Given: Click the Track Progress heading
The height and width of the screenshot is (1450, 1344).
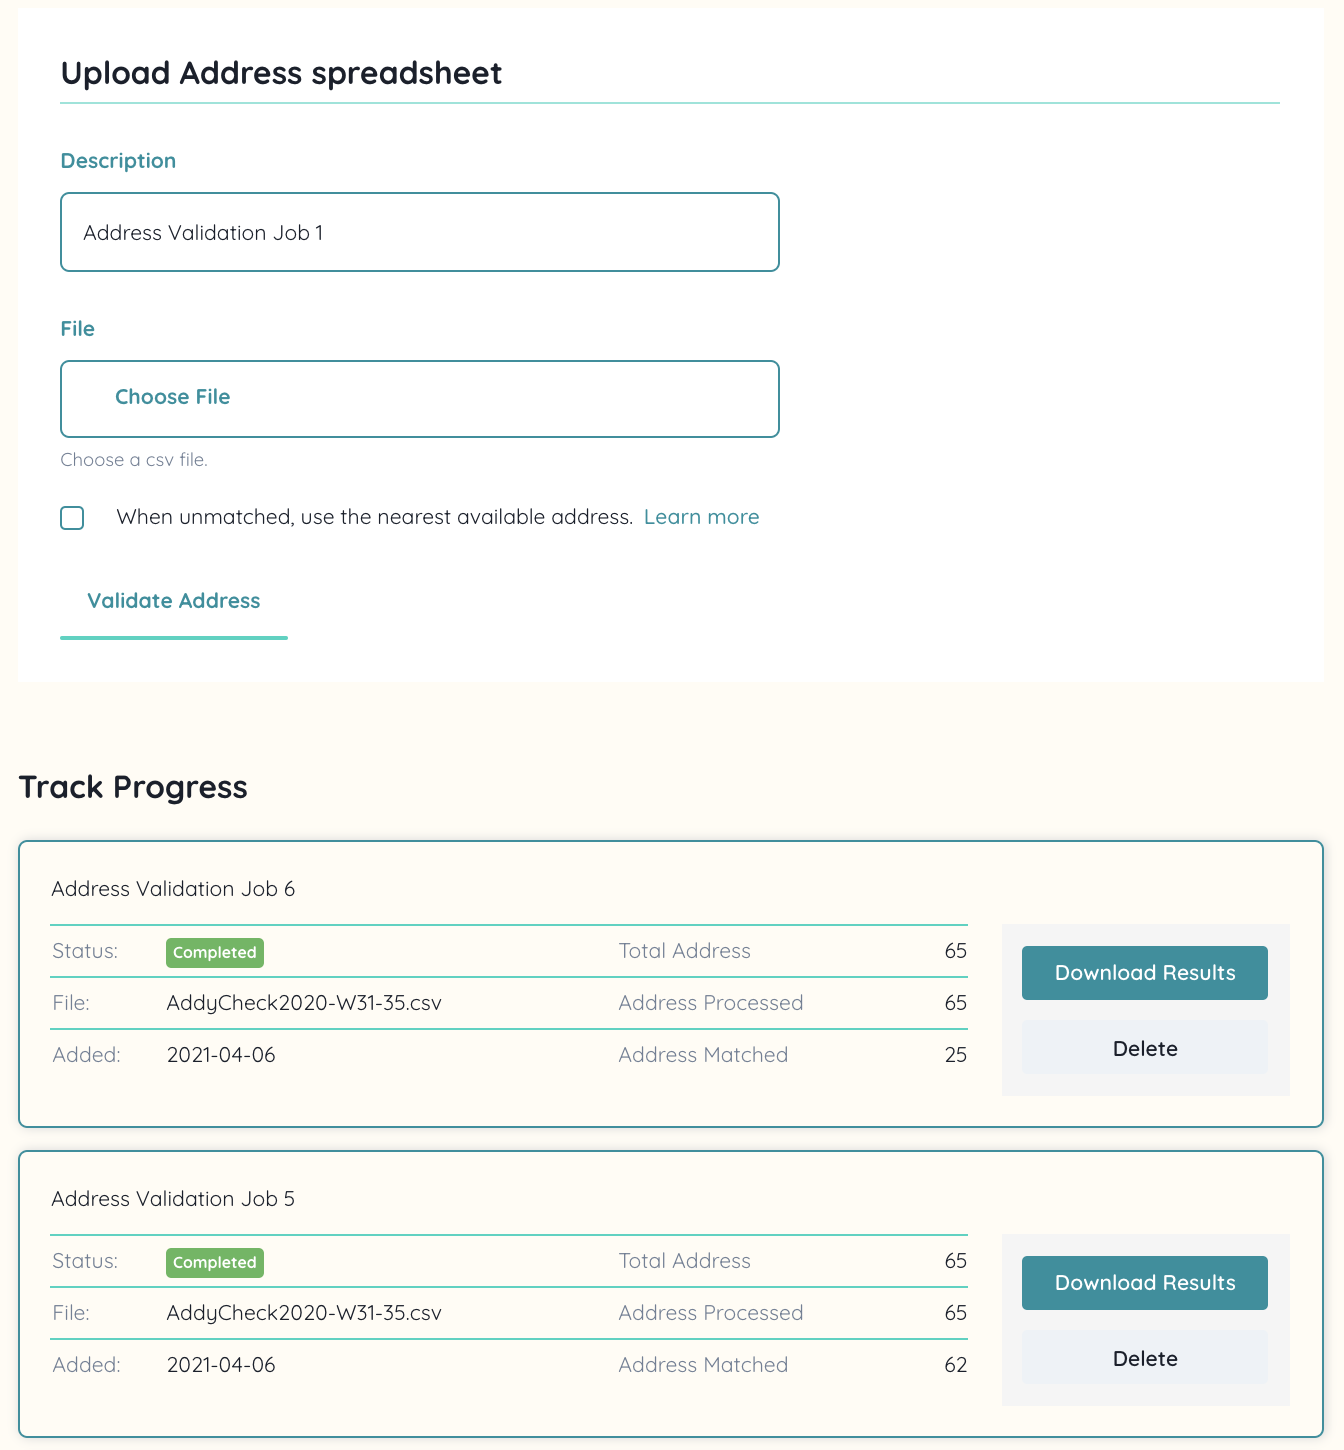Looking at the screenshot, I should pyautogui.click(x=133, y=787).
